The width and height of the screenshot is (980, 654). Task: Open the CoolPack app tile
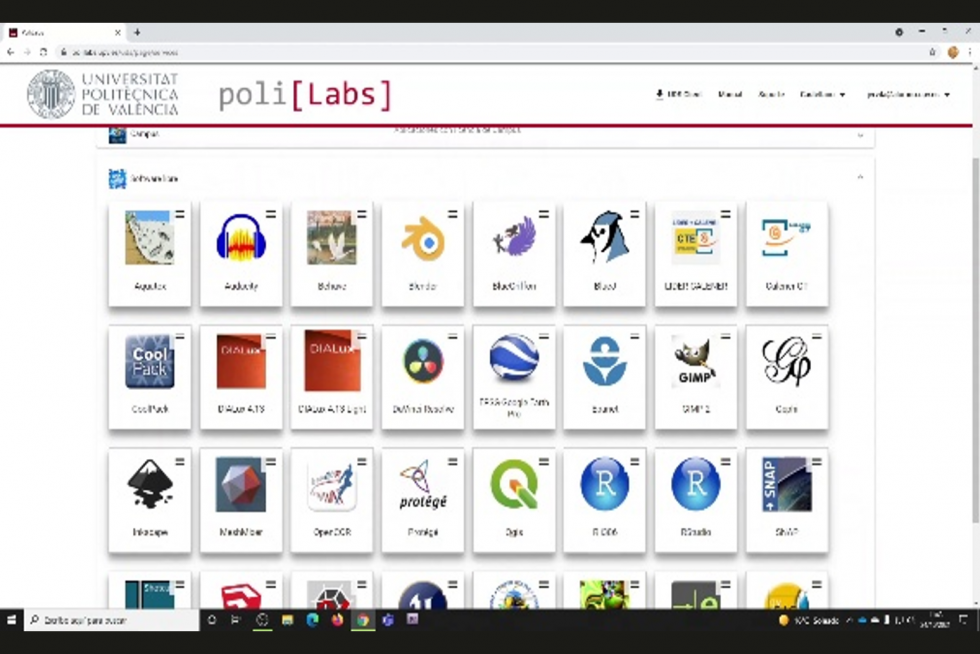coord(150,377)
